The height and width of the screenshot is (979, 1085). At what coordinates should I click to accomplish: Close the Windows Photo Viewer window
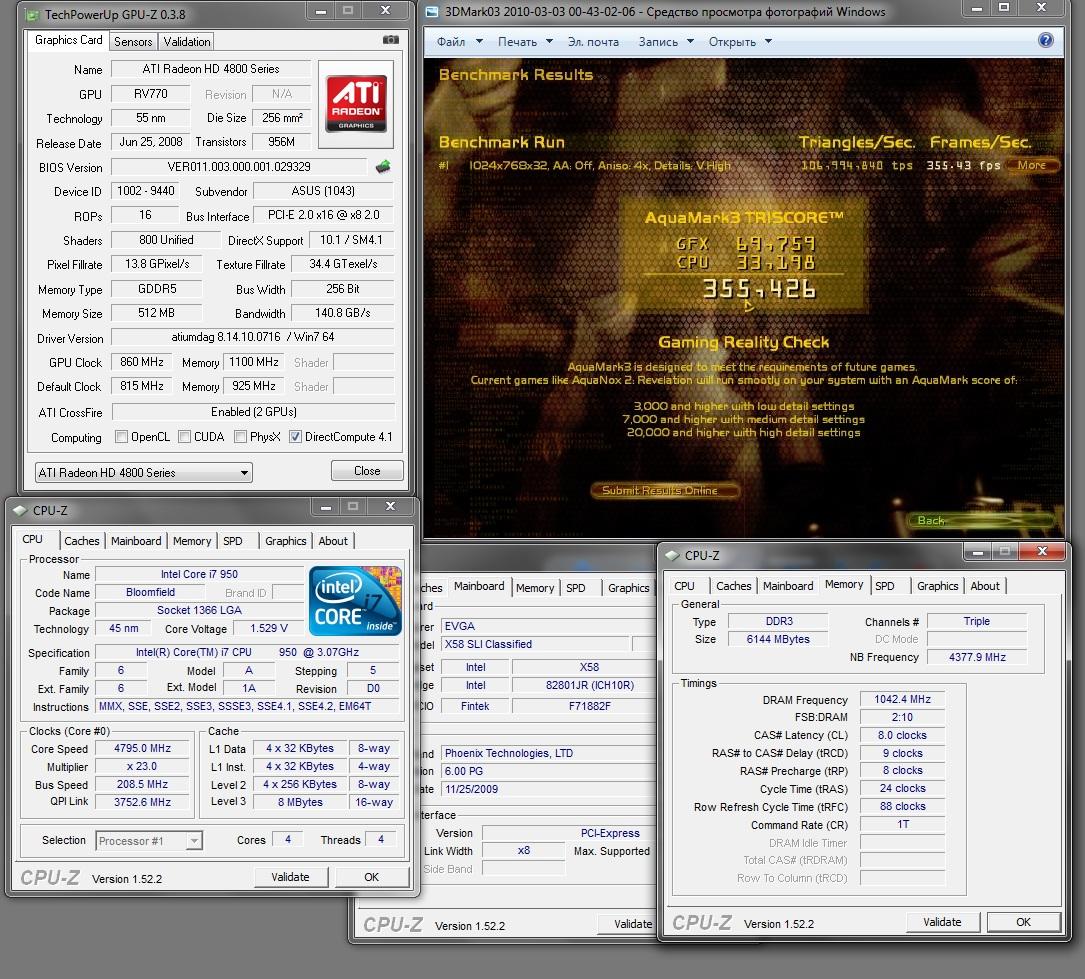click(x=1041, y=8)
